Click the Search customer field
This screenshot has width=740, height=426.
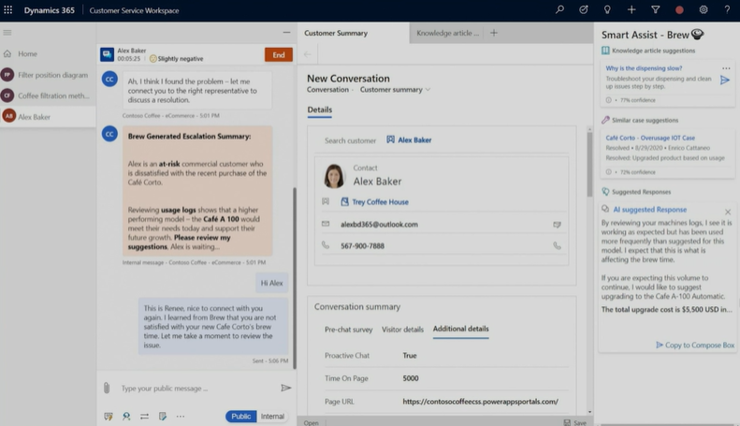tap(350, 141)
